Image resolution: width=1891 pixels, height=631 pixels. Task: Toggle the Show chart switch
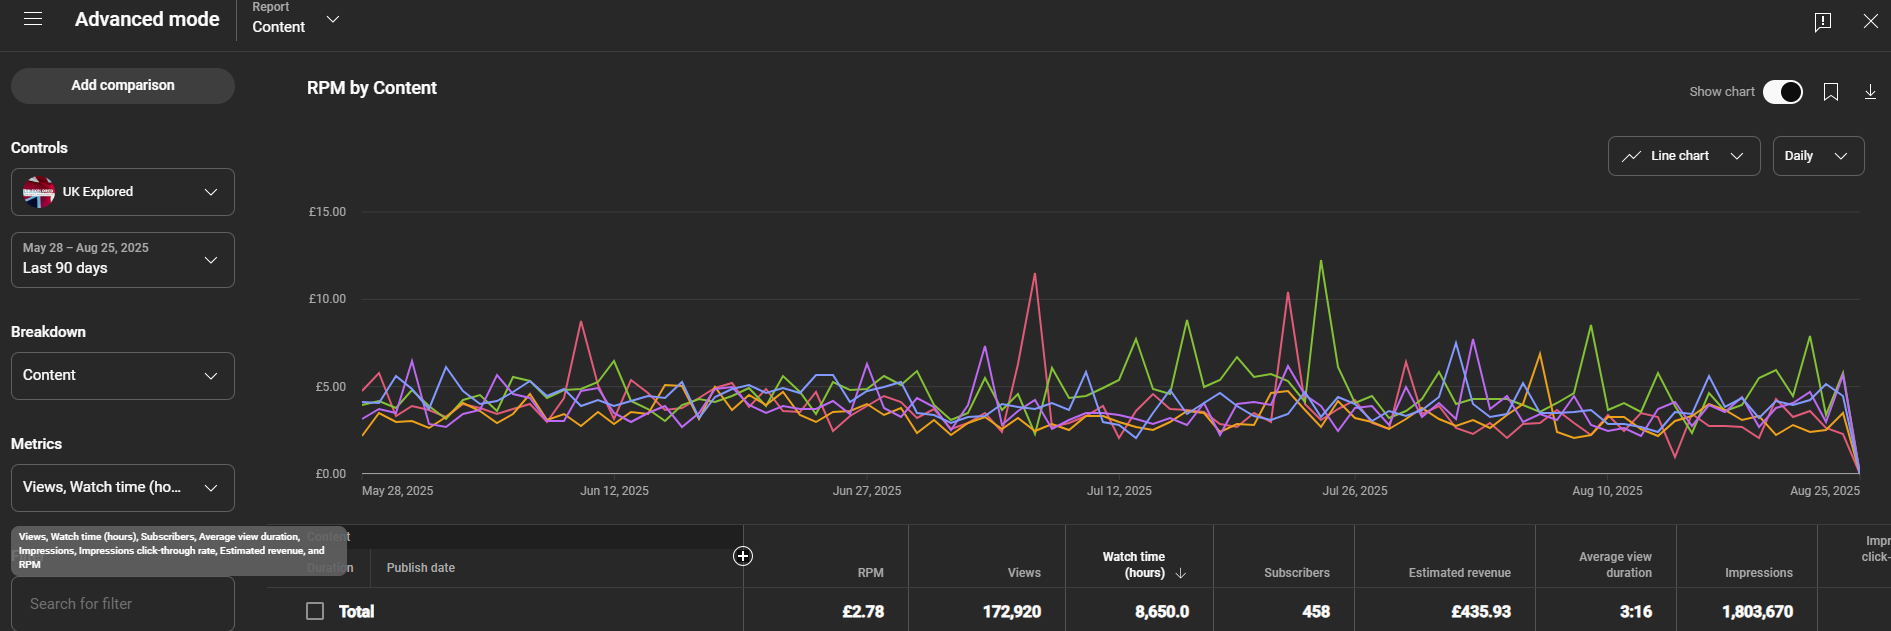click(1783, 92)
